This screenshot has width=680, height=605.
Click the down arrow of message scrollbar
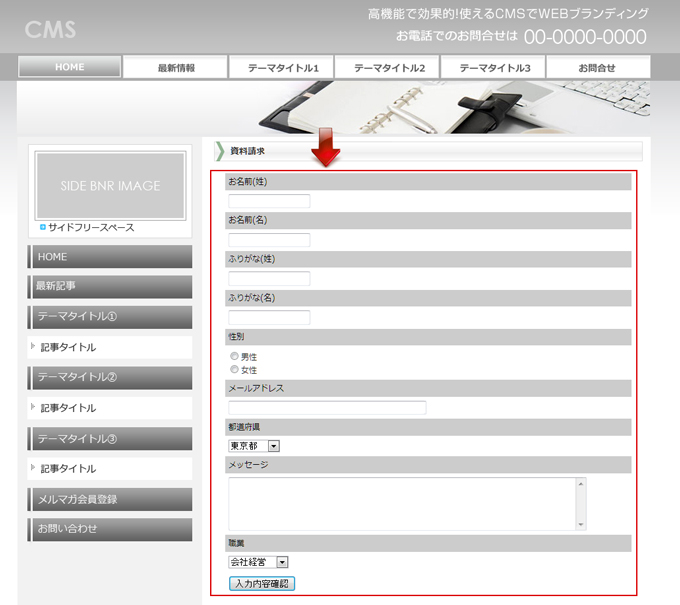tap(579, 523)
